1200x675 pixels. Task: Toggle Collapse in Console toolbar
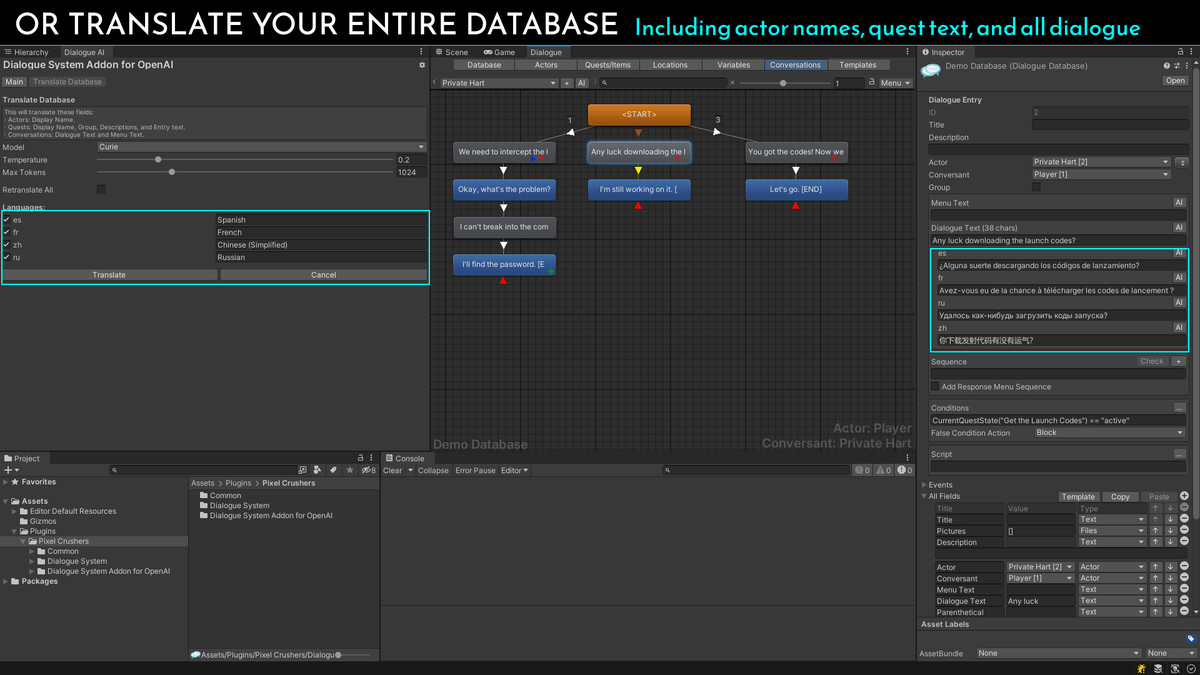pyautogui.click(x=433, y=470)
